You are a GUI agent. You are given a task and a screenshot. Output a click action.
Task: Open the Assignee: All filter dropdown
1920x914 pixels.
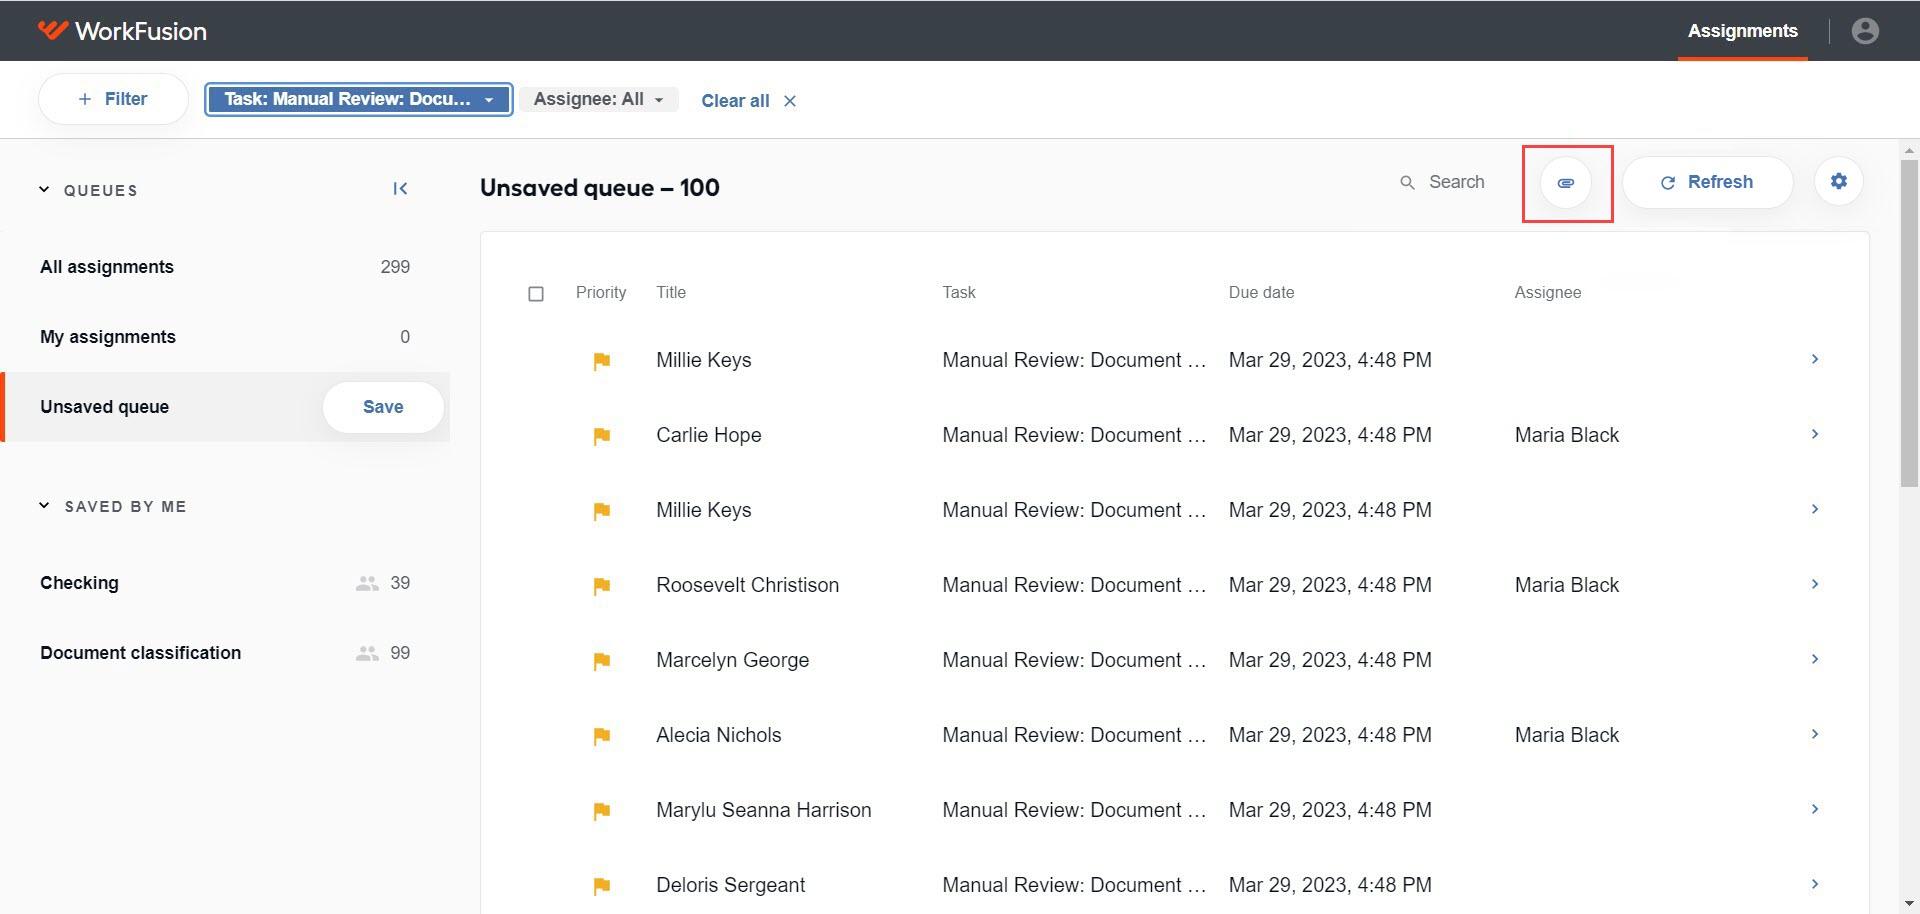(598, 99)
